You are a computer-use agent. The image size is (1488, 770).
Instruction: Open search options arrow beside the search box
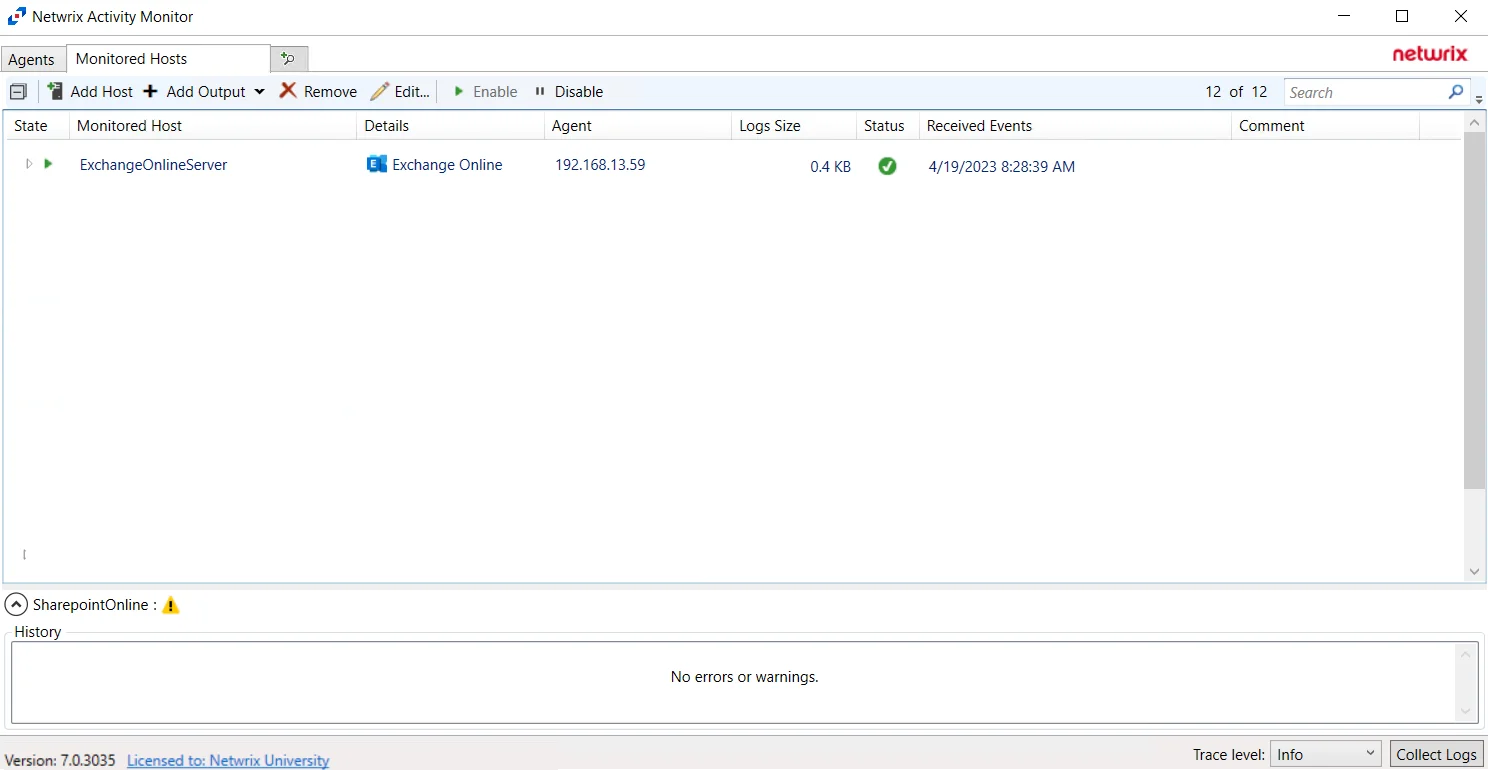[1479, 98]
